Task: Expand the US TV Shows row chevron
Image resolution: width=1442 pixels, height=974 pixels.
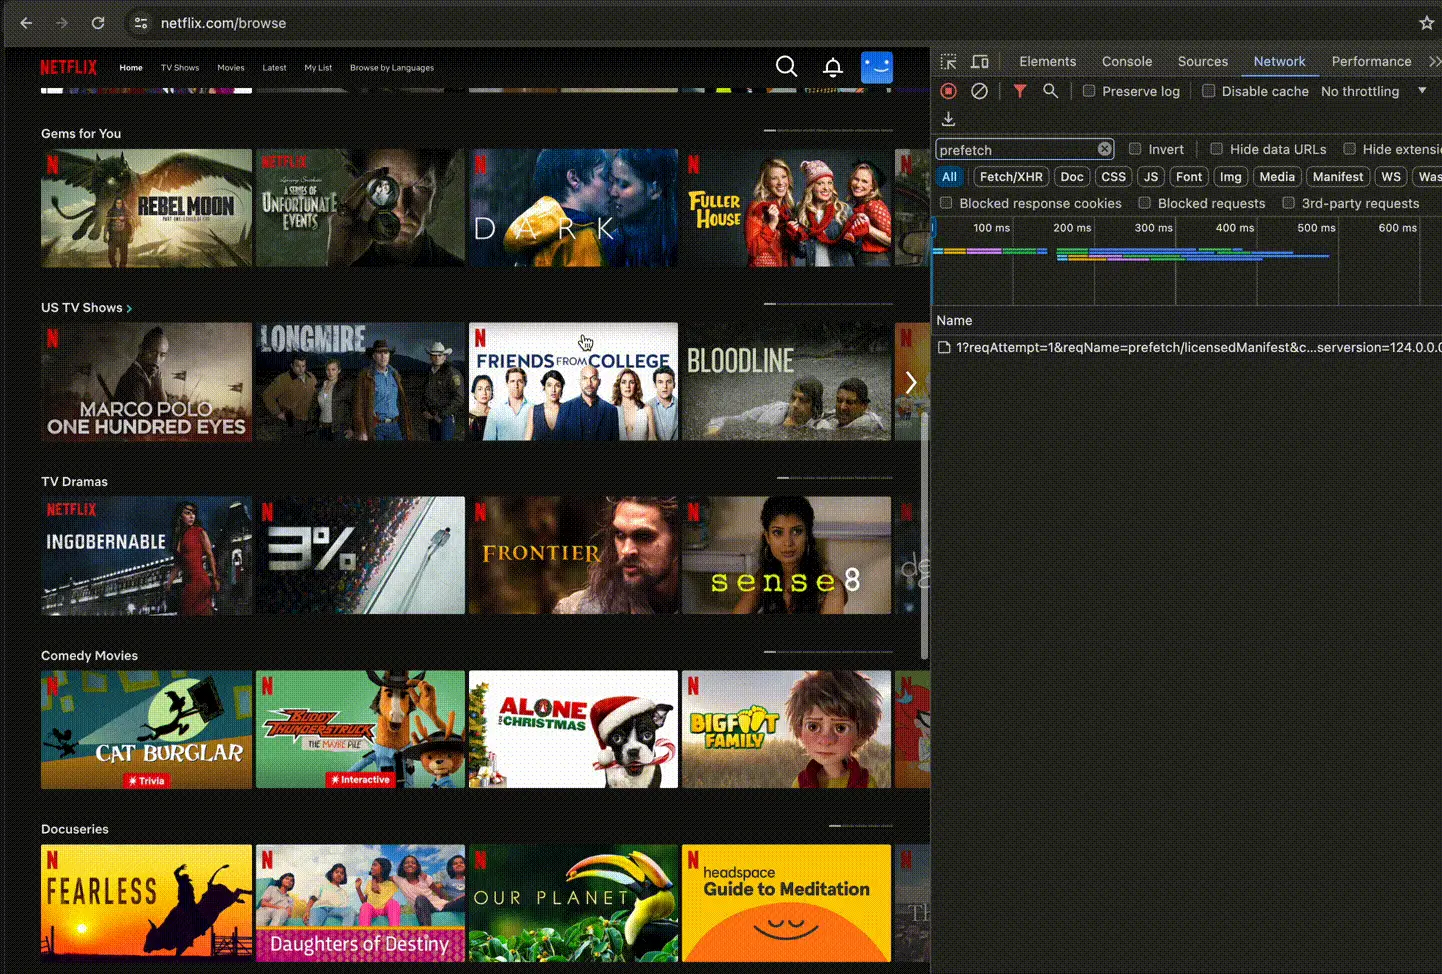Action: [x=130, y=308]
